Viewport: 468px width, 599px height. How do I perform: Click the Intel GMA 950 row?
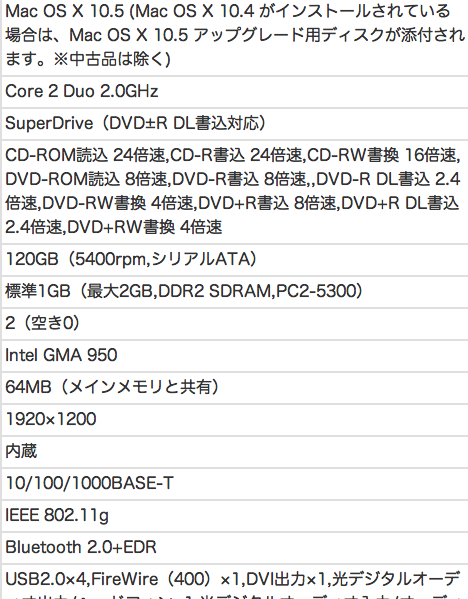pos(235,356)
